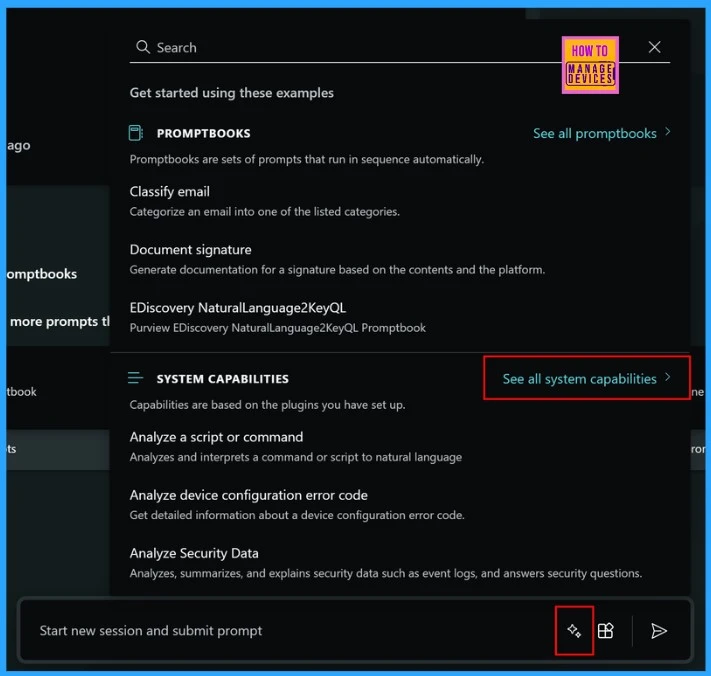Select the Document signature promptbook
The image size is (711, 676).
point(190,249)
